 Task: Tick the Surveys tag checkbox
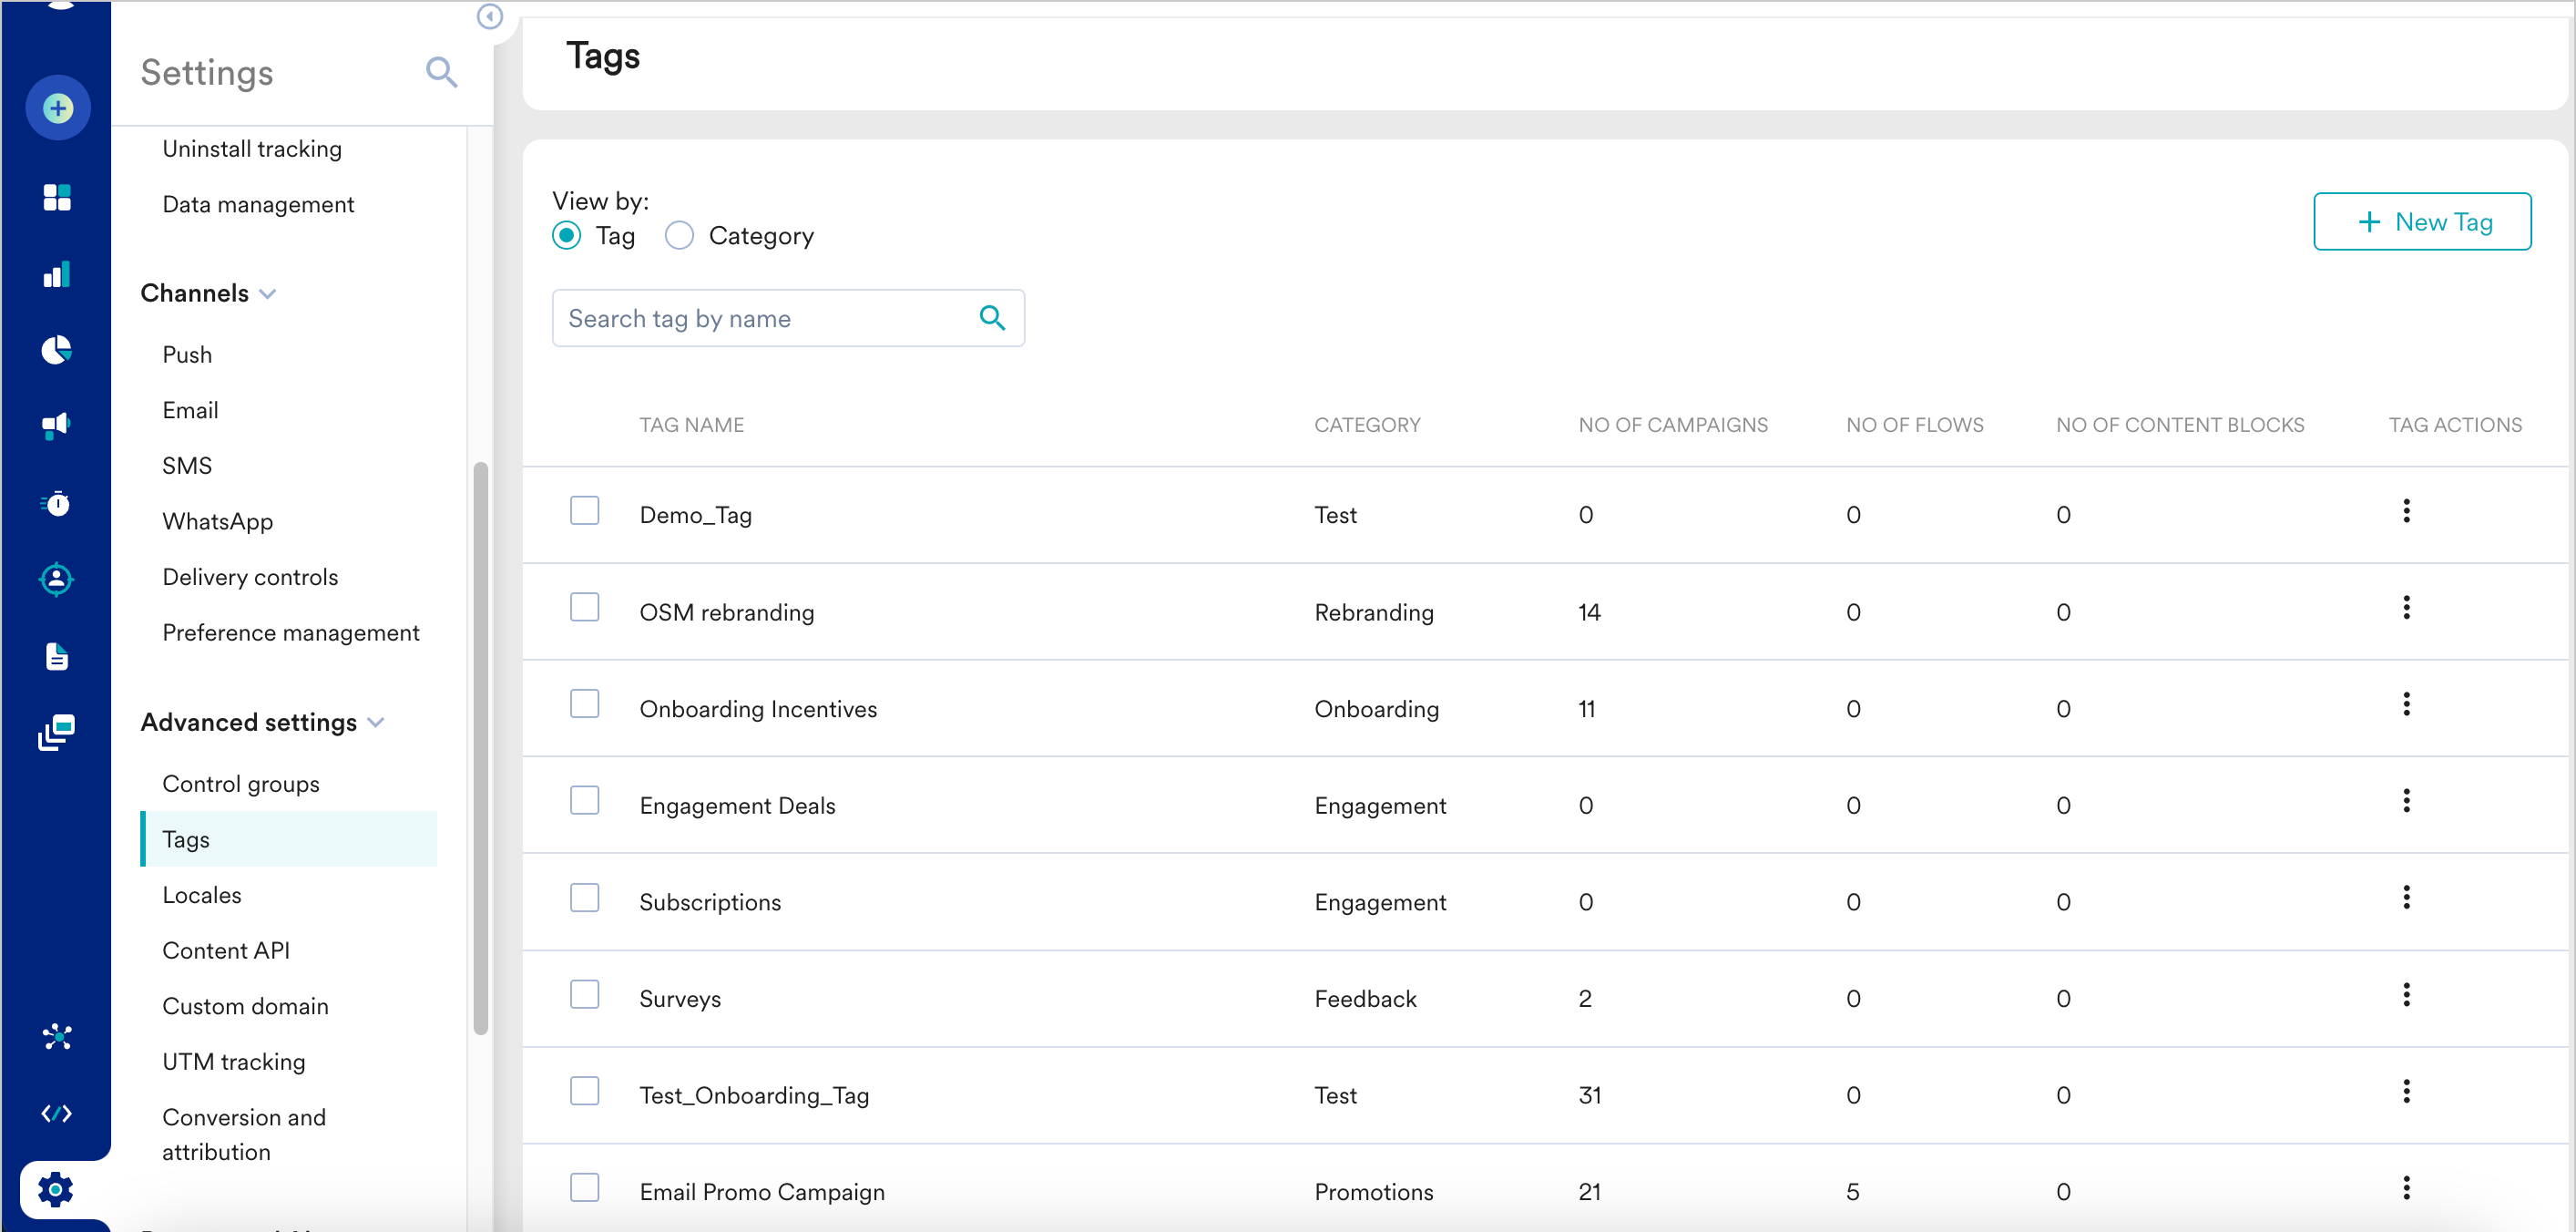click(585, 995)
